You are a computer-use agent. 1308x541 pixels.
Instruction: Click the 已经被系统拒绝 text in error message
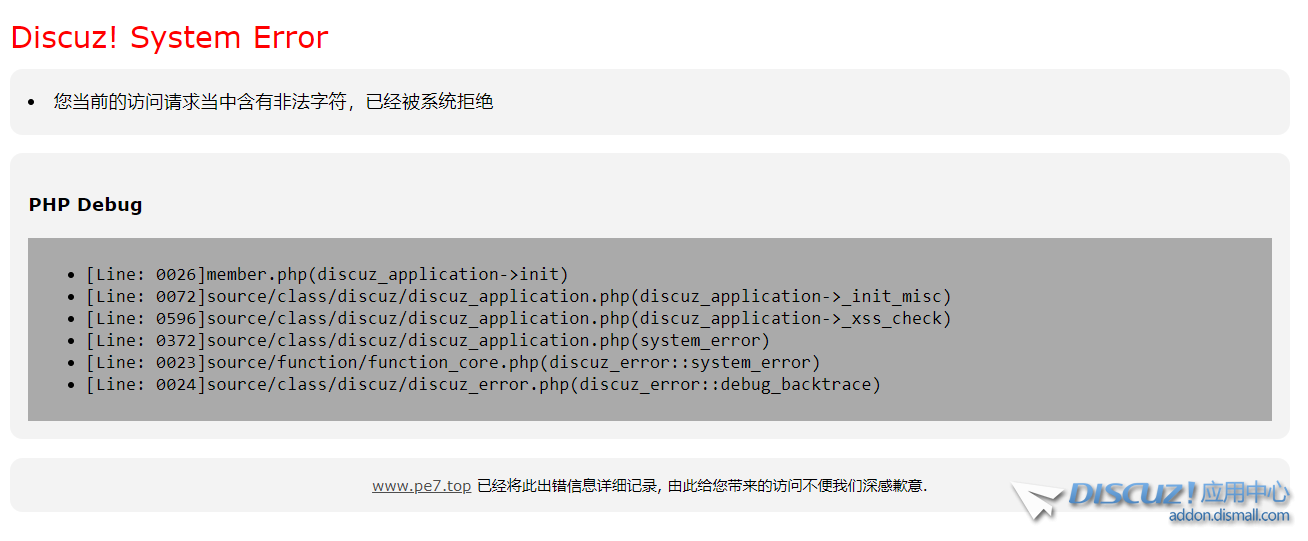point(430,102)
